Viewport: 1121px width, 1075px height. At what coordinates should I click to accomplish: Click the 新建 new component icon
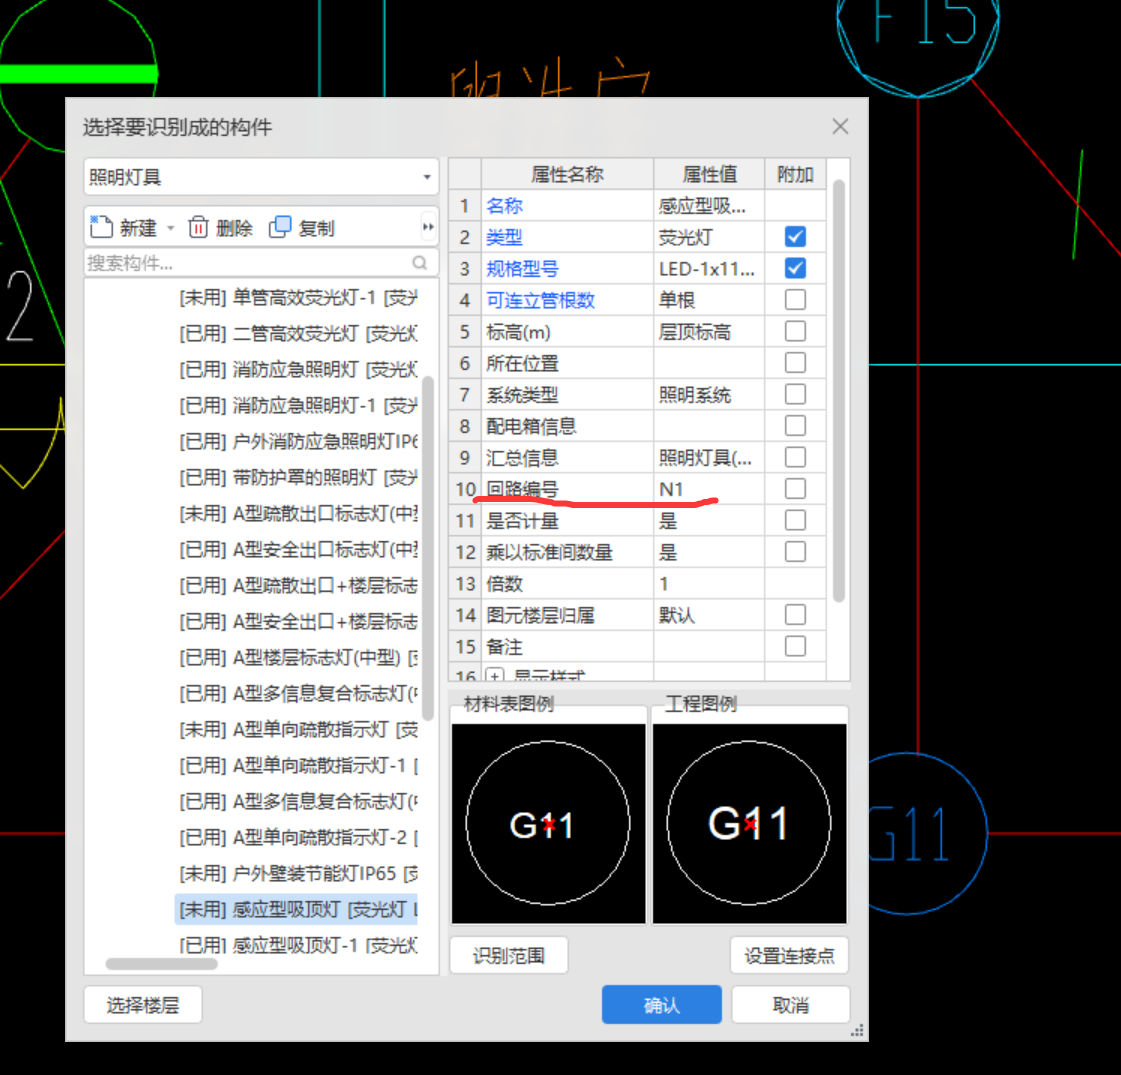(x=101, y=227)
